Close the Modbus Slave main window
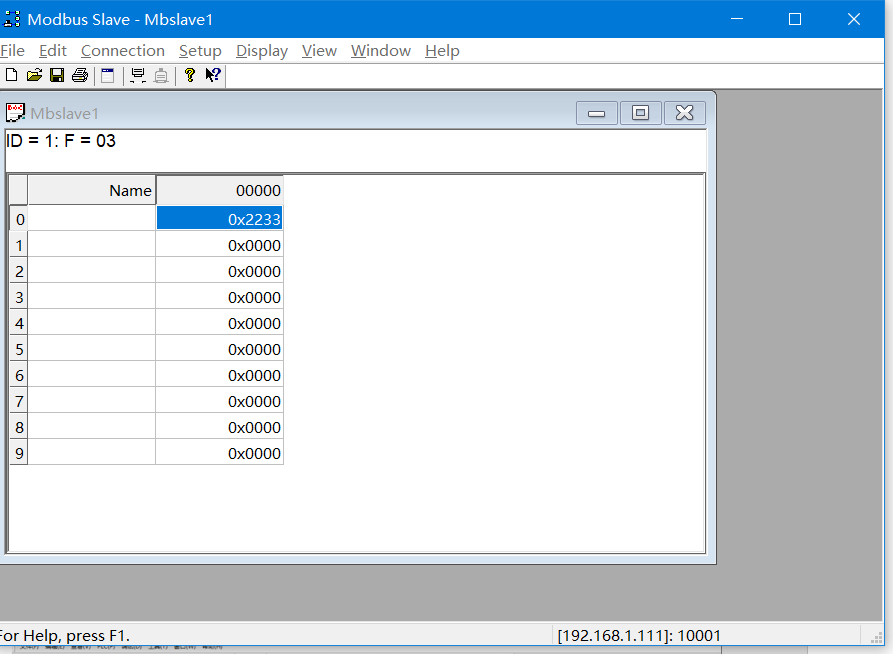The height and width of the screenshot is (654, 893). point(854,19)
